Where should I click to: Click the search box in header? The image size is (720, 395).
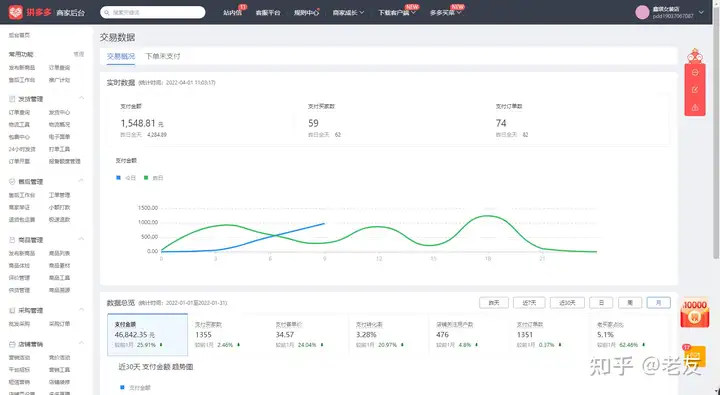pyautogui.click(x=152, y=12)
